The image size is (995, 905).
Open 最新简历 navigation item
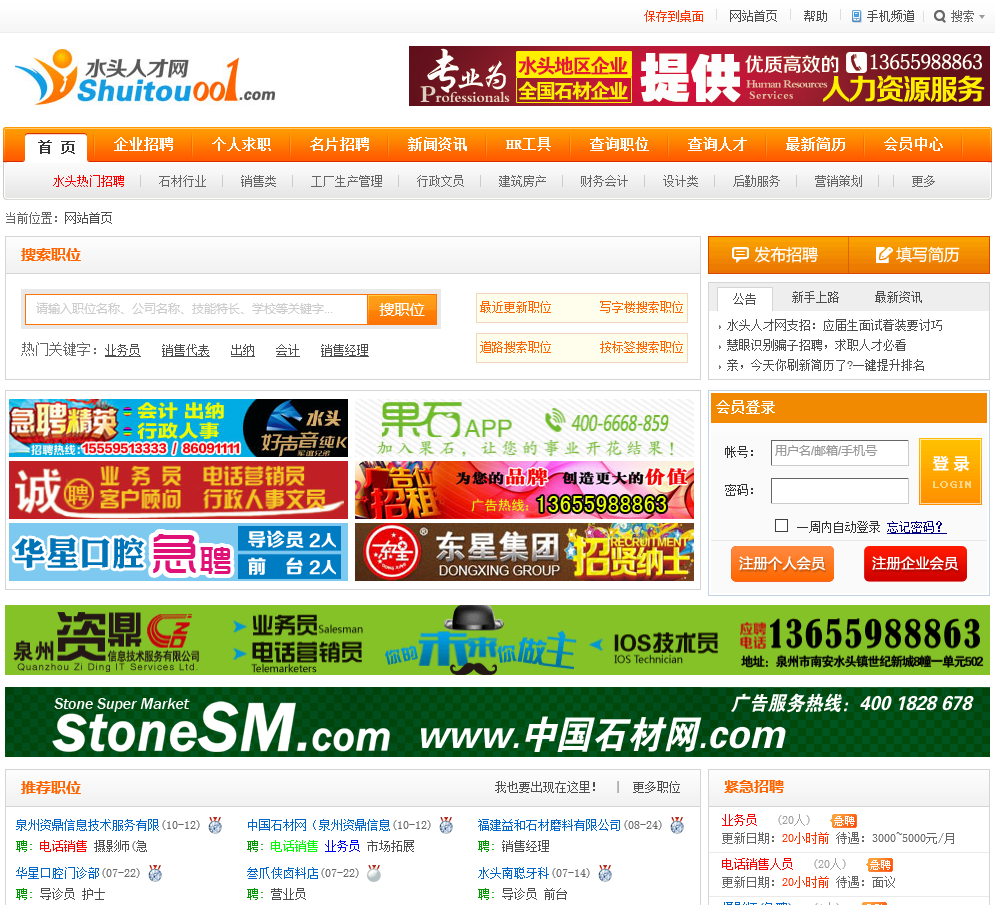tap(815, 145)
